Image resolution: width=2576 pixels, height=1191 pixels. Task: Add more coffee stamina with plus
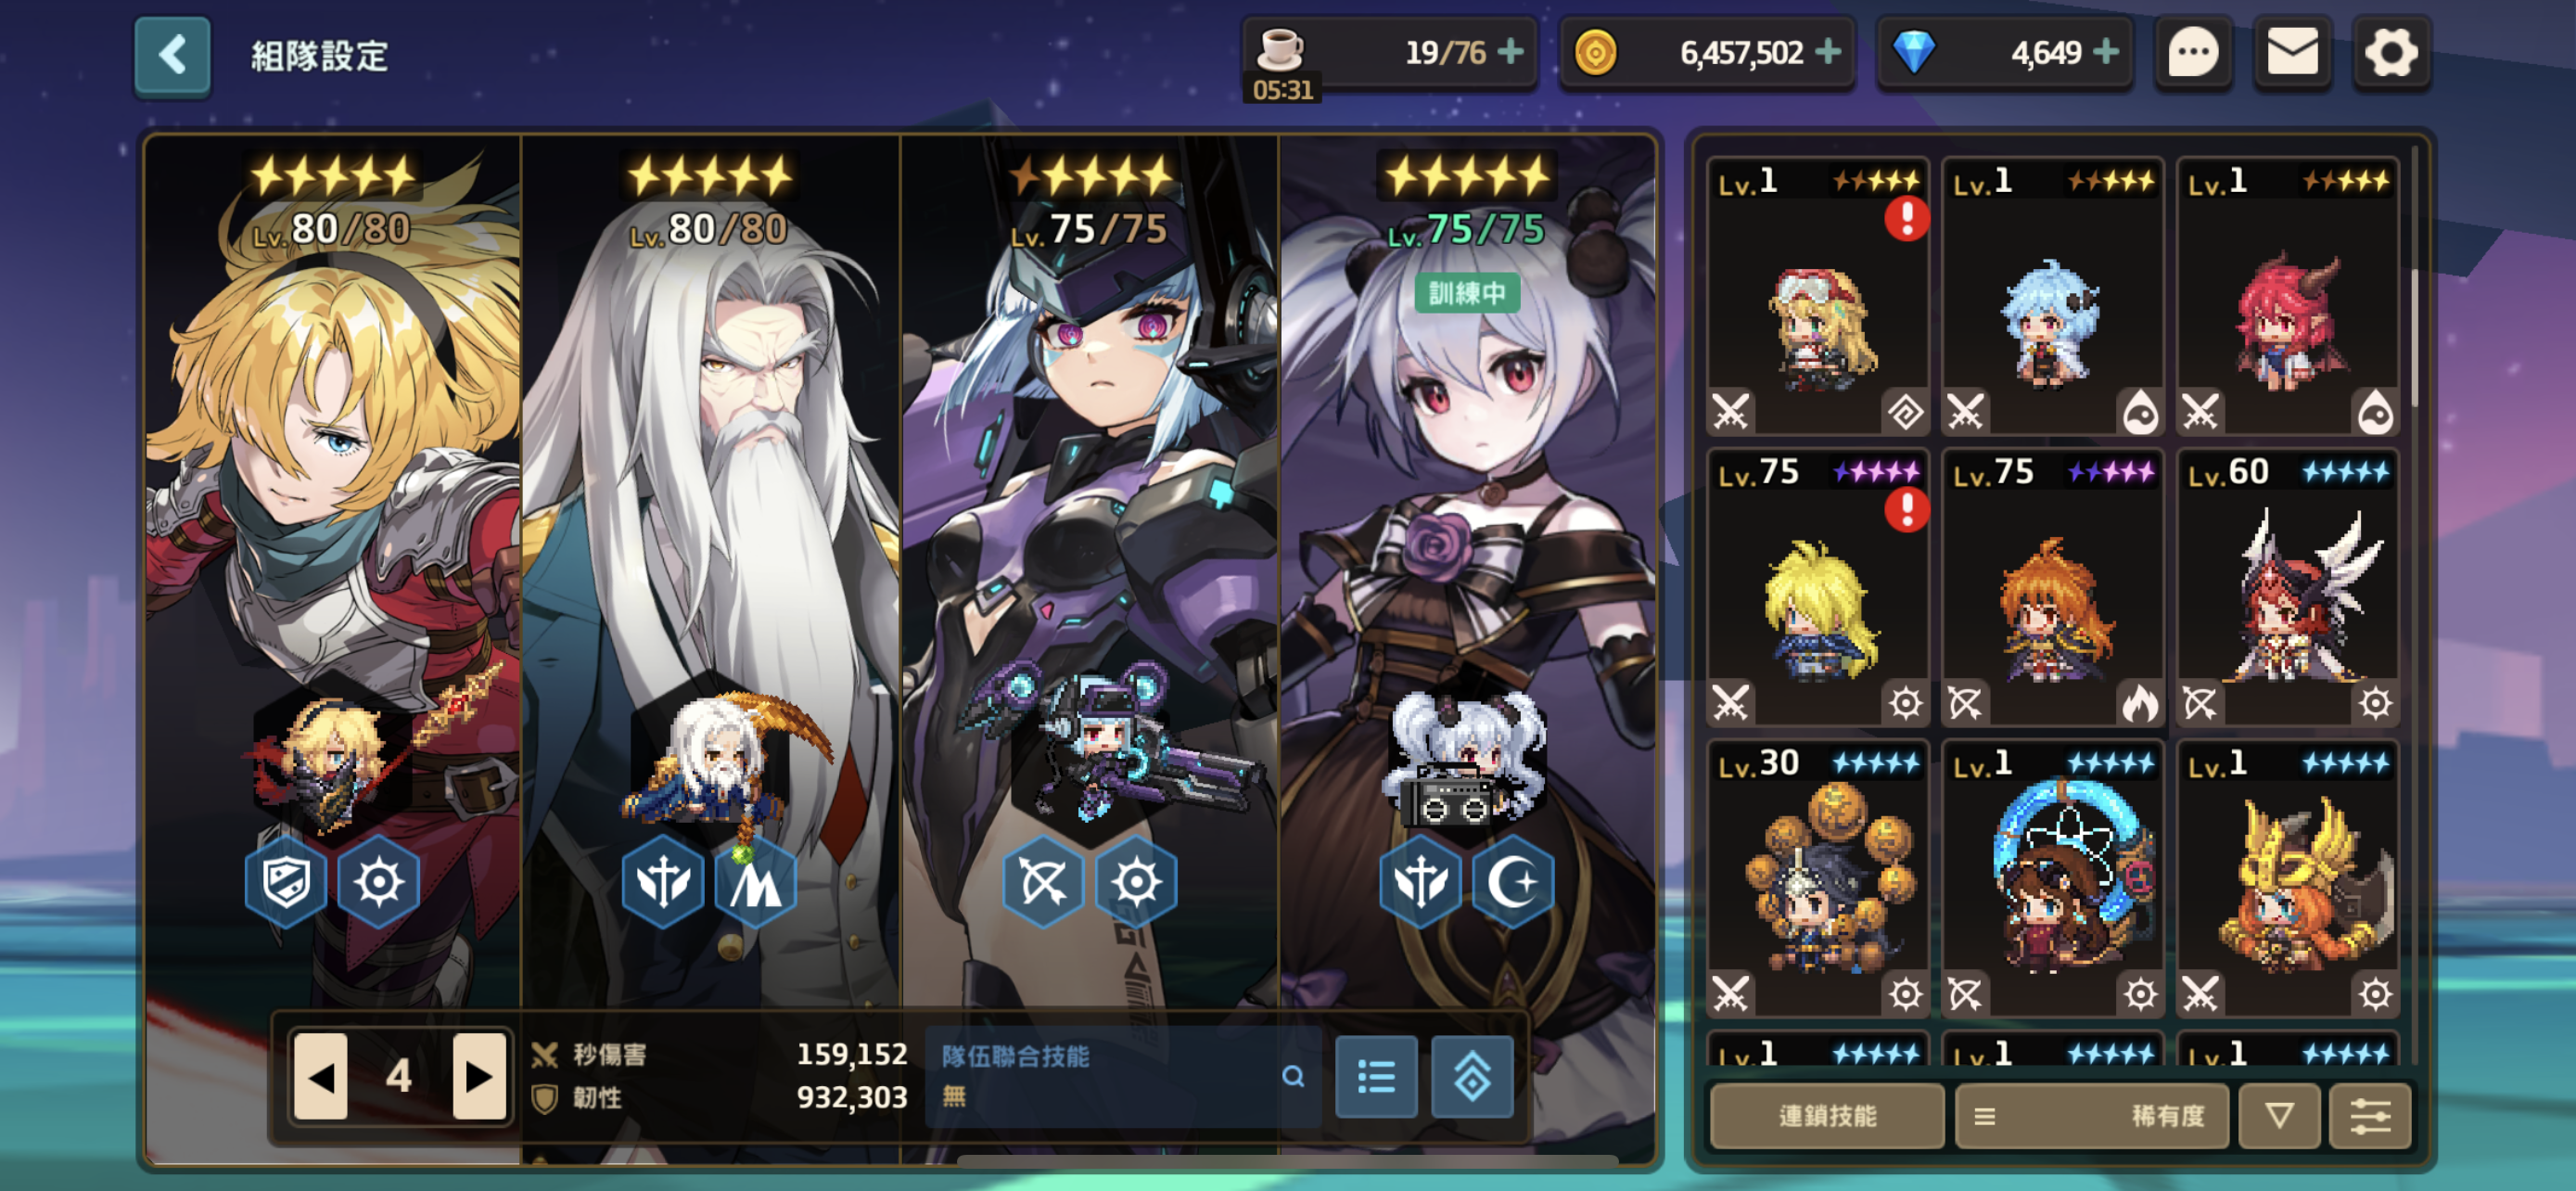(1511, 52)
